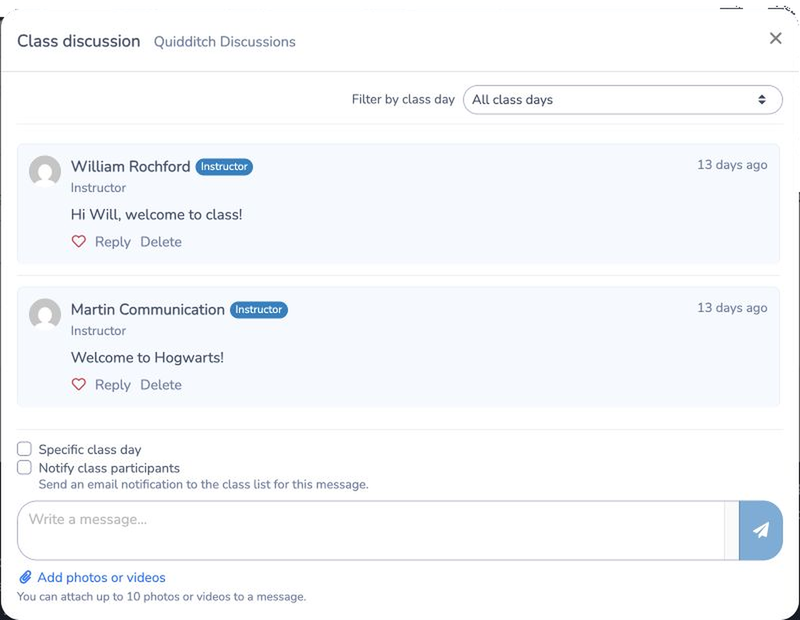Click the paperclip attachment icon

[25, 577]
